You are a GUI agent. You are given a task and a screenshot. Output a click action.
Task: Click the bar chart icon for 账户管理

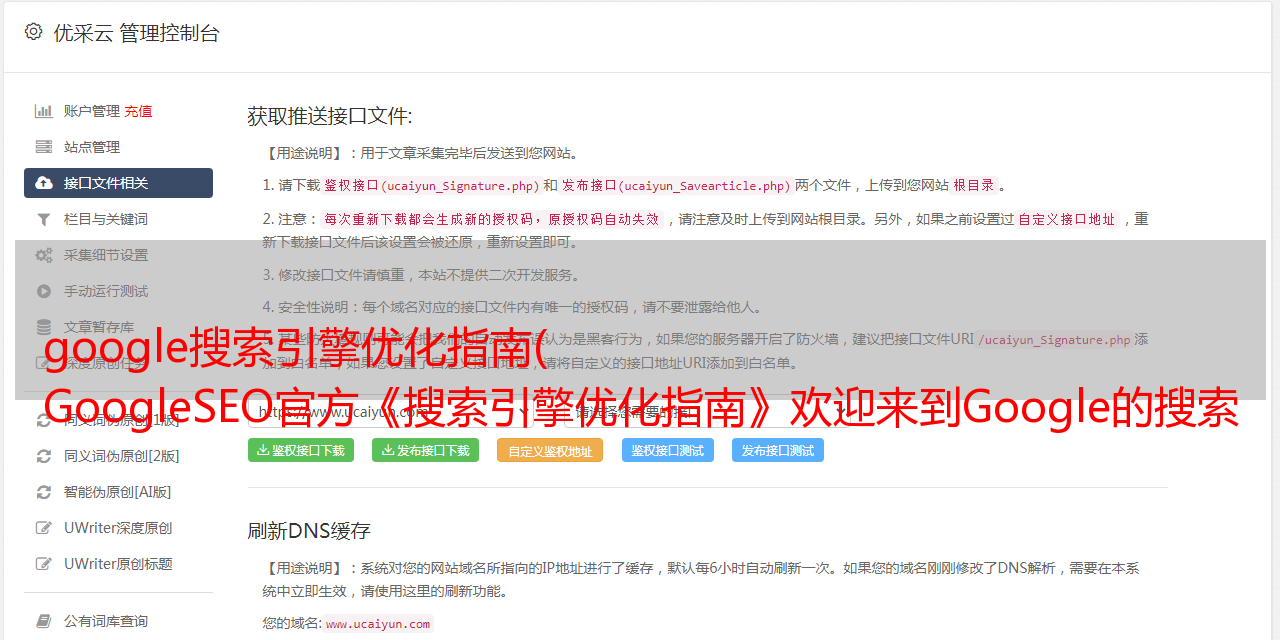point(44,111)
